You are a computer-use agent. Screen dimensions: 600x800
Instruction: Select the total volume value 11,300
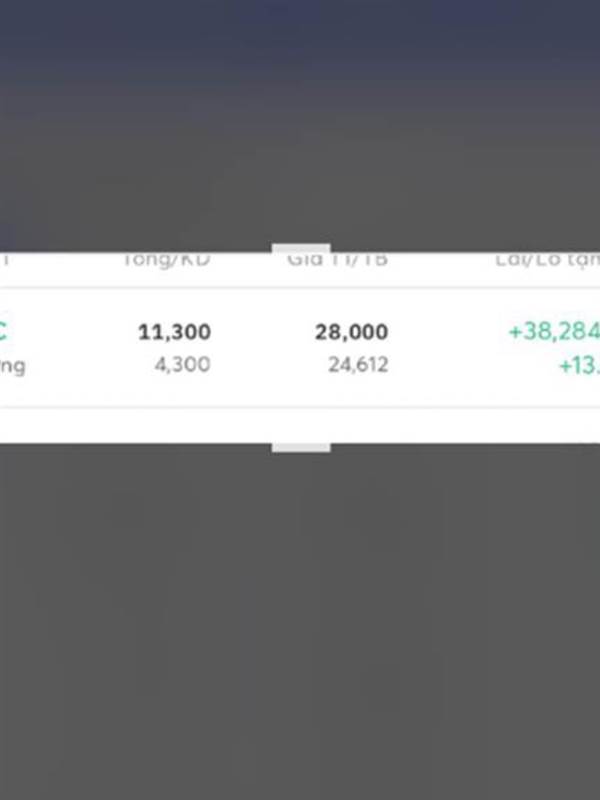click(174, 332)
